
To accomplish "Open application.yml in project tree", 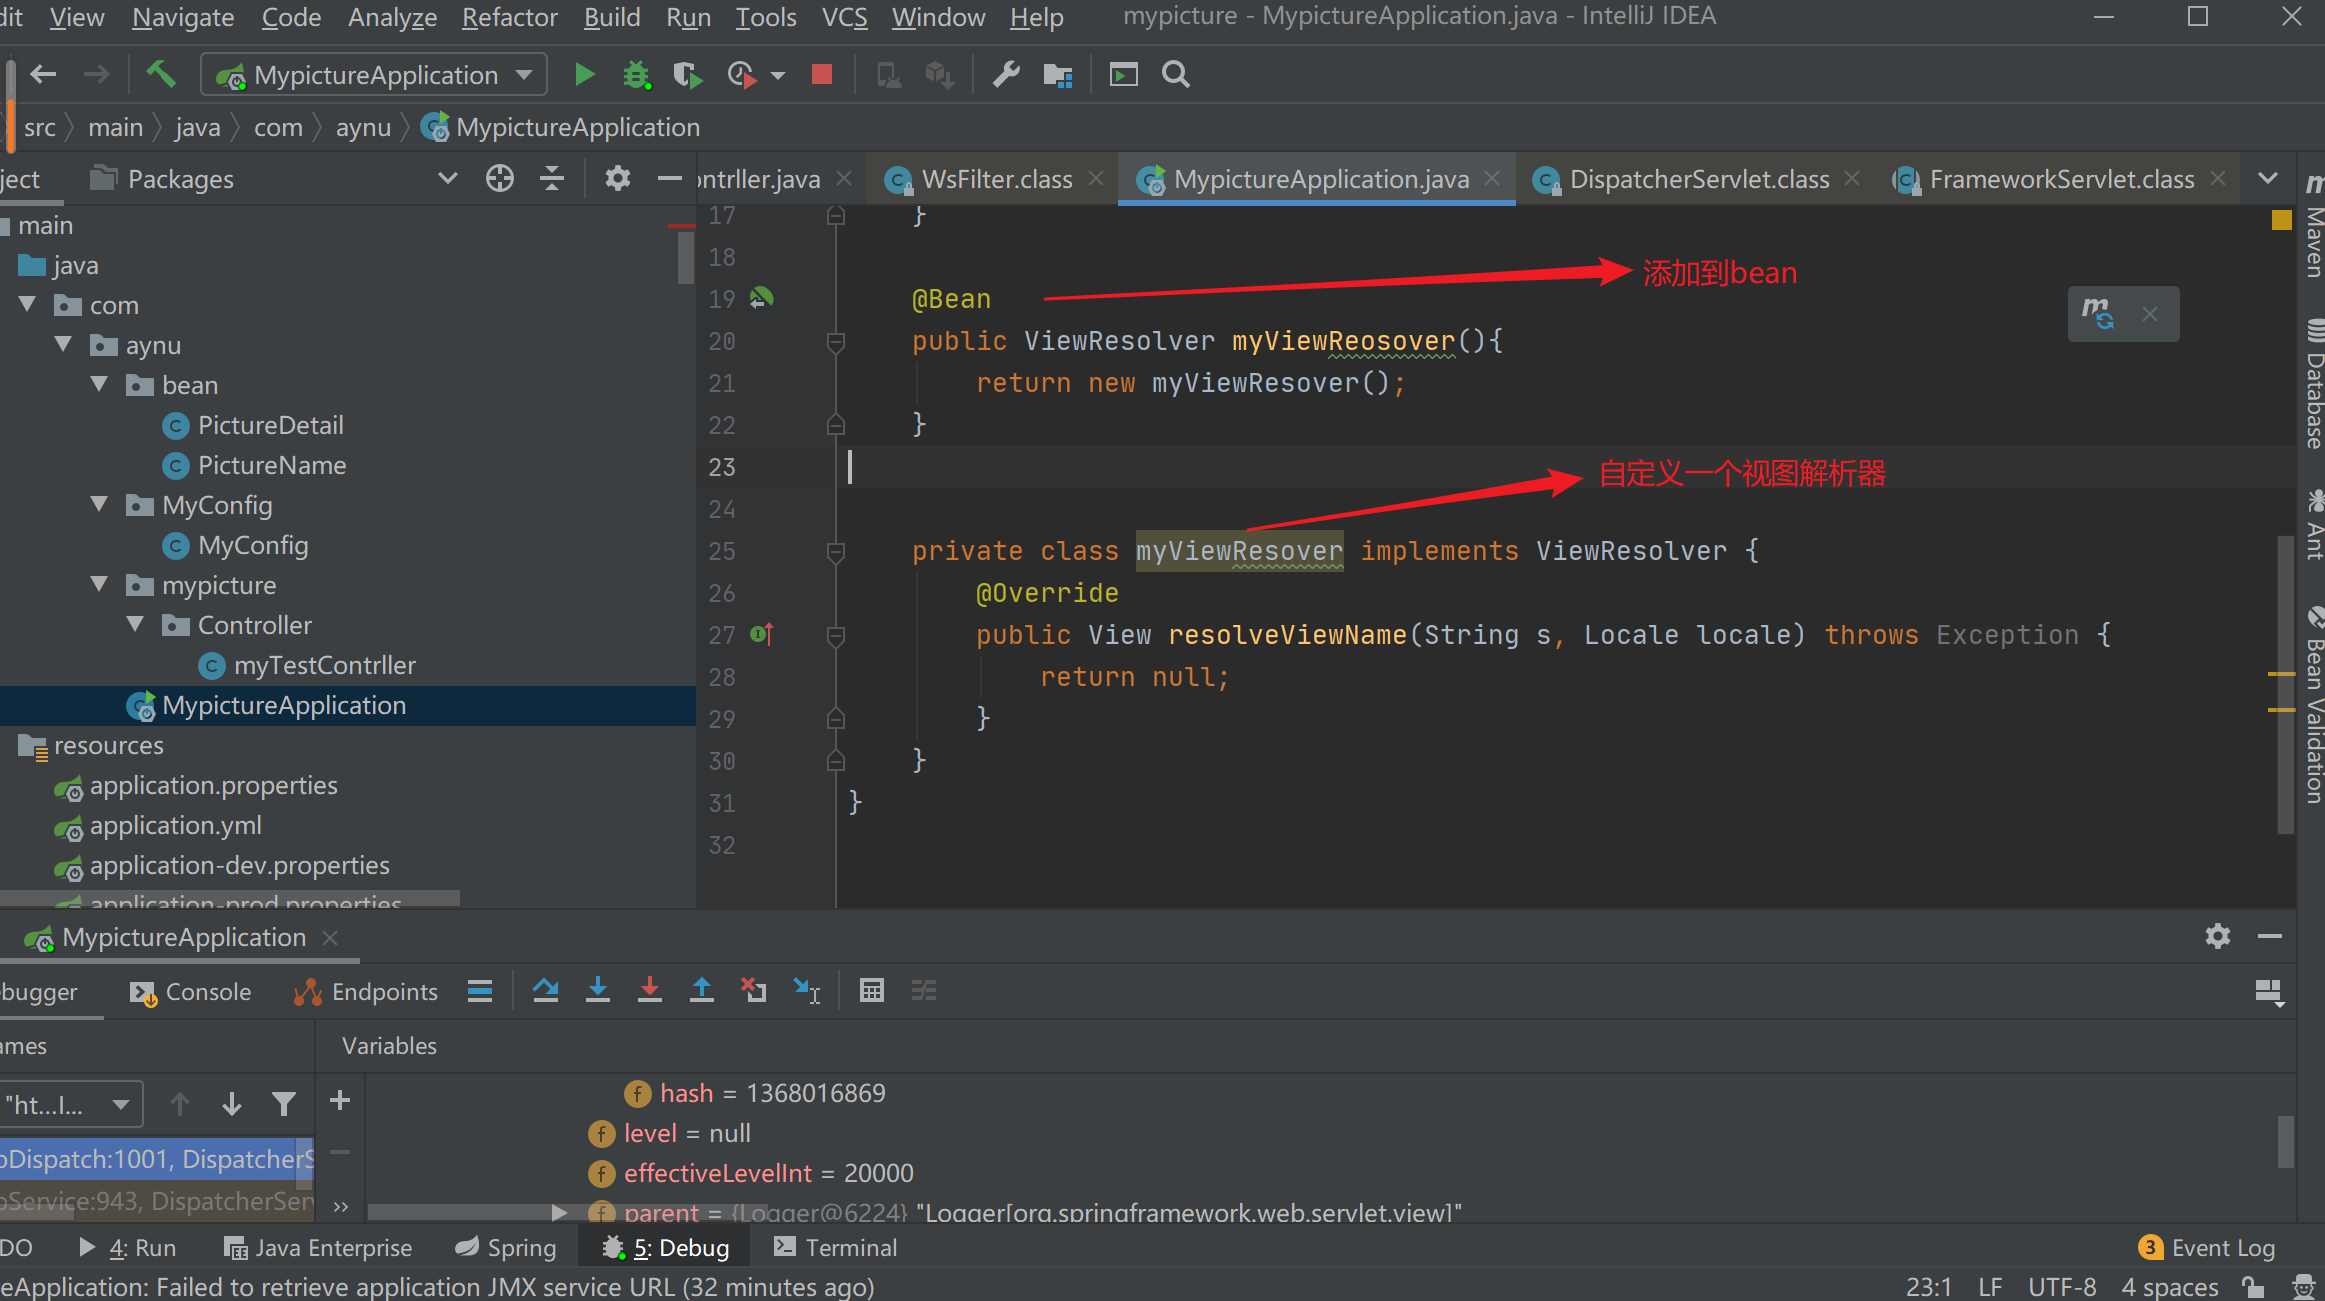I will [176, 826].
